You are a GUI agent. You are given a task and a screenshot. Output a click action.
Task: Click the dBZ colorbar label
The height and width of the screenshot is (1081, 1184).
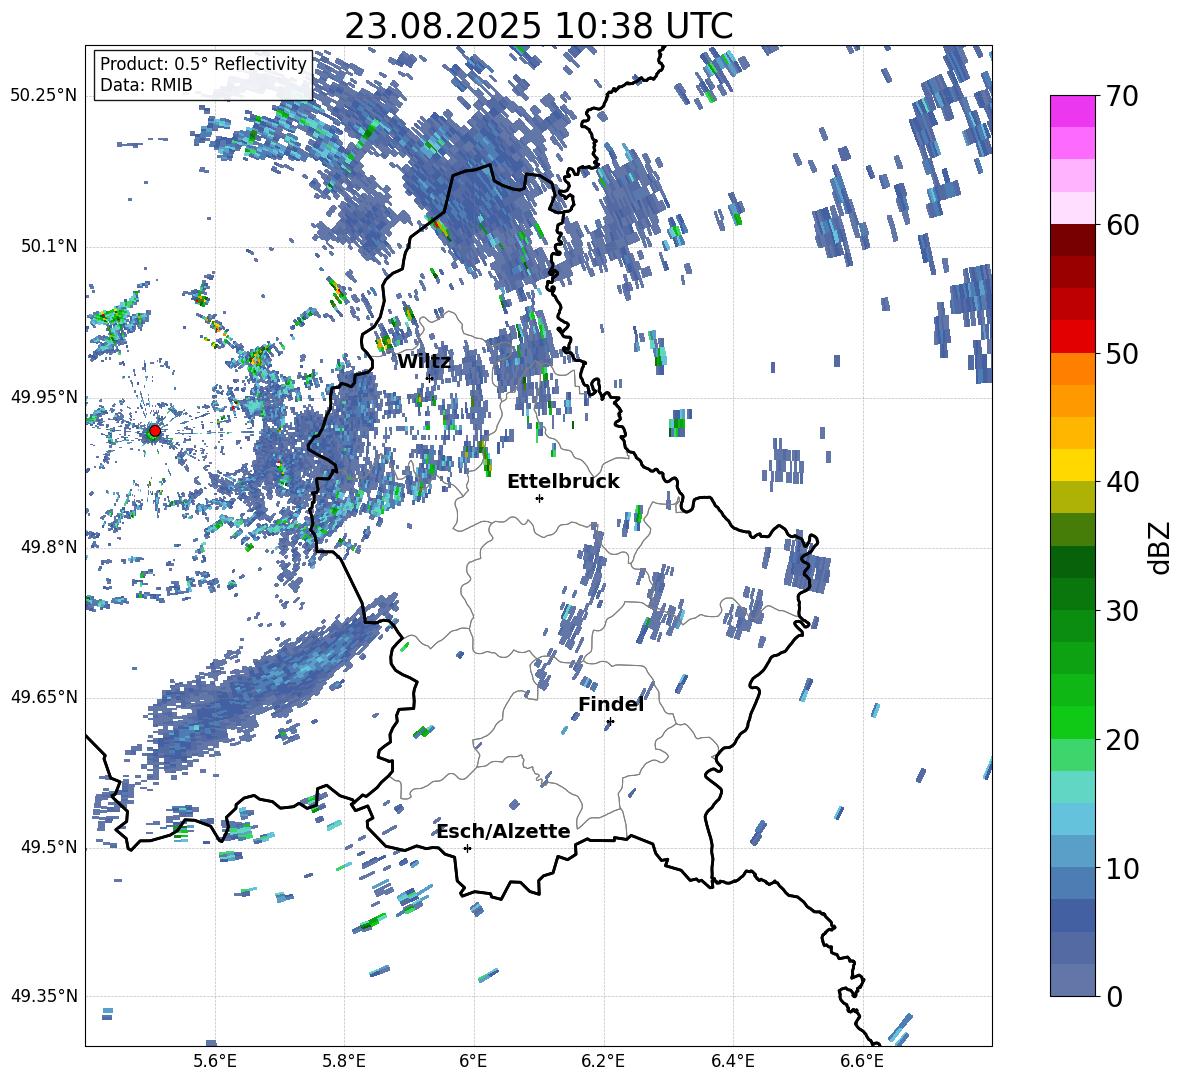tap(1161, 547)
